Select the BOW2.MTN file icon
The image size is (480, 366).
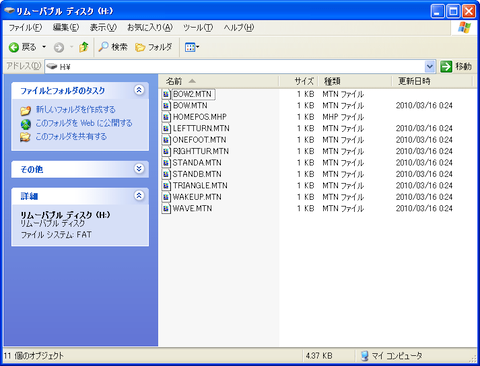[166, 94]
